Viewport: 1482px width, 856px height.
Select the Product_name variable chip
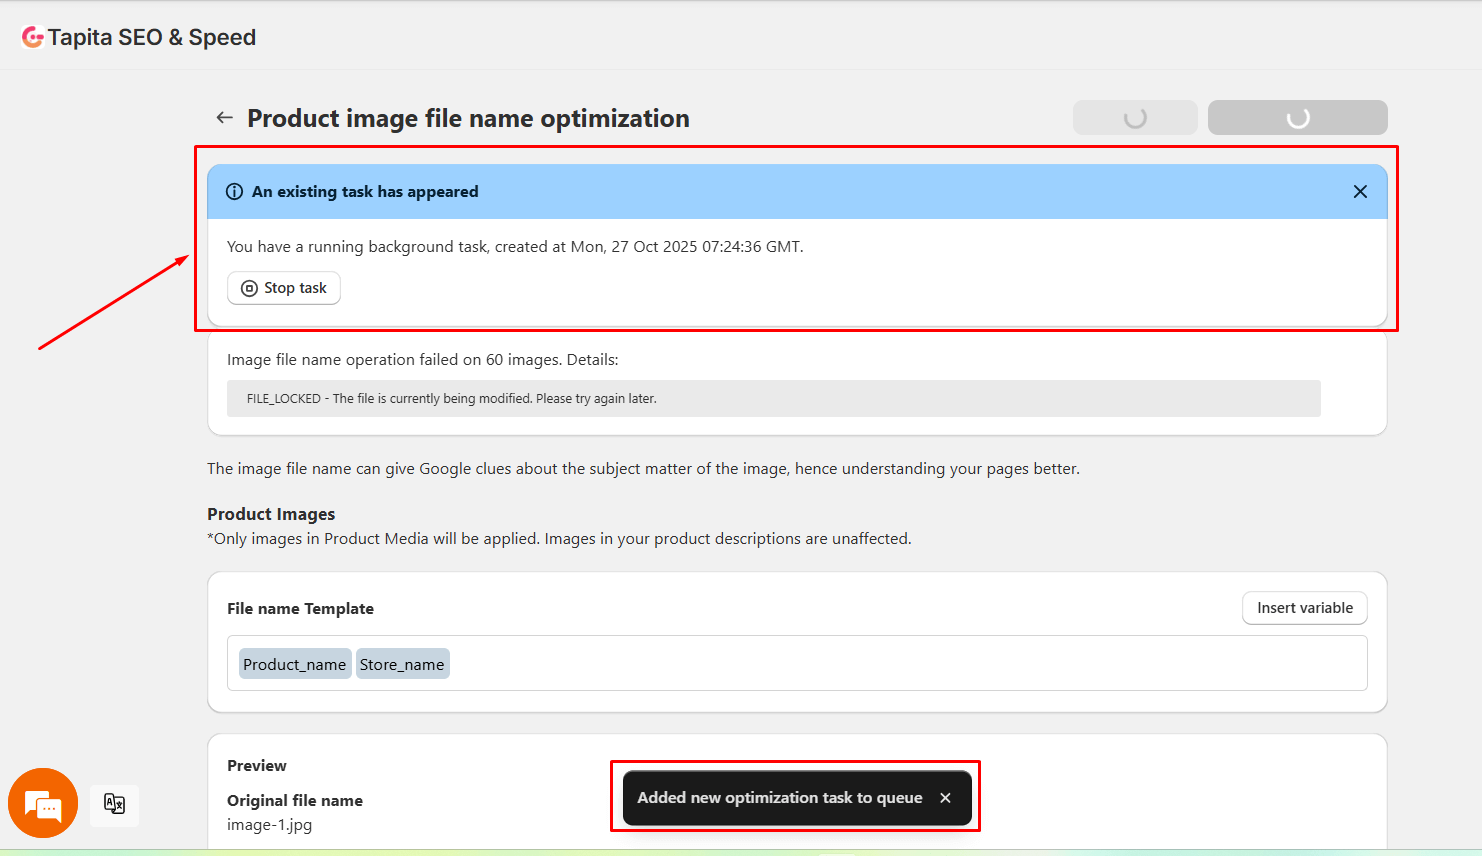point(294,663)
